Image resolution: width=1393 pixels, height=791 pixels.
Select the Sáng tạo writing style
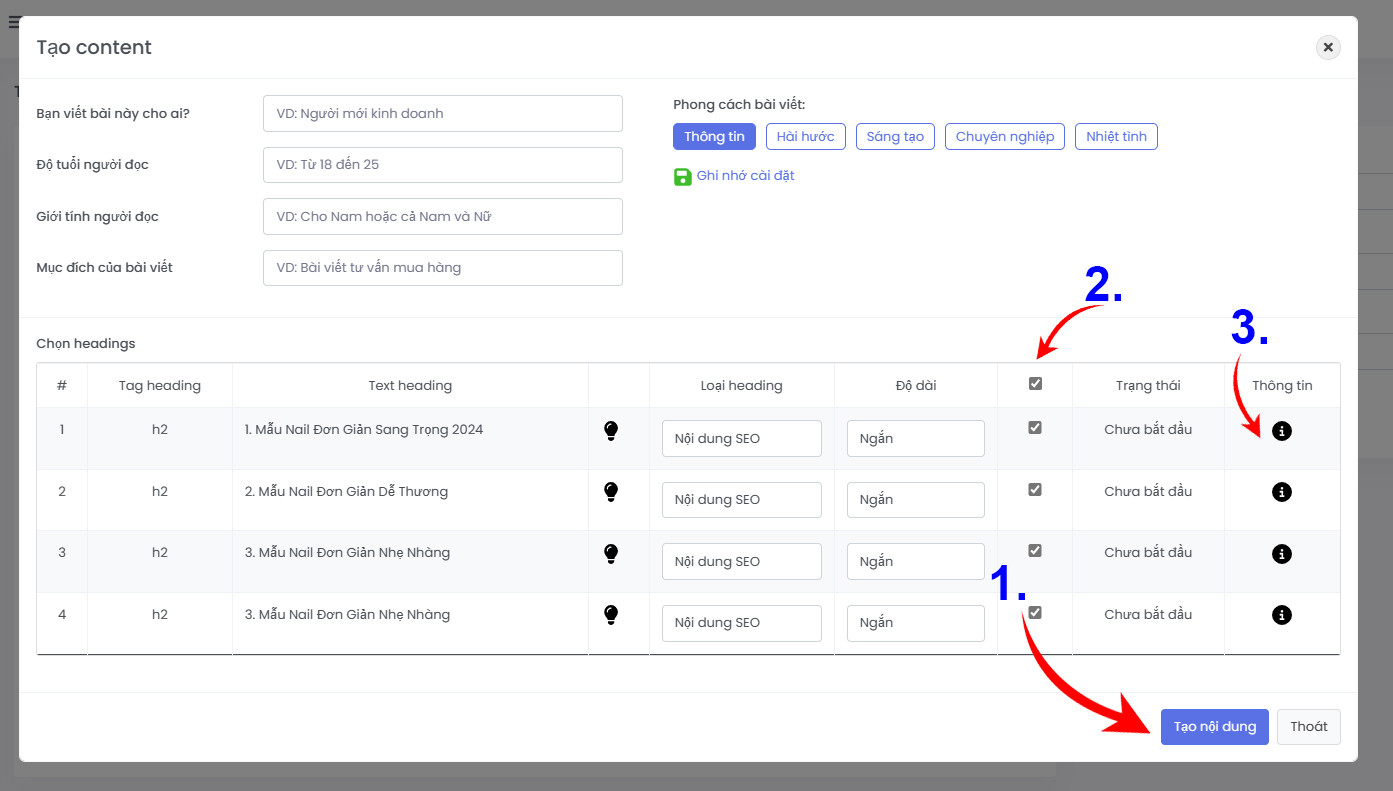(x=895, y=137)
